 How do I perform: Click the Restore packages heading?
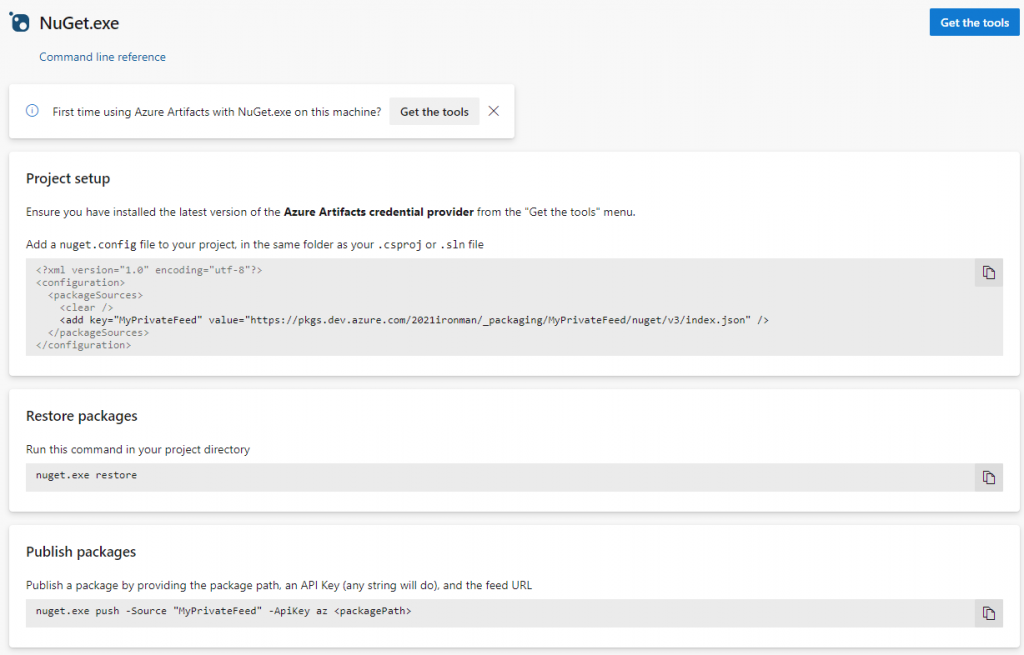coord(82,416)
